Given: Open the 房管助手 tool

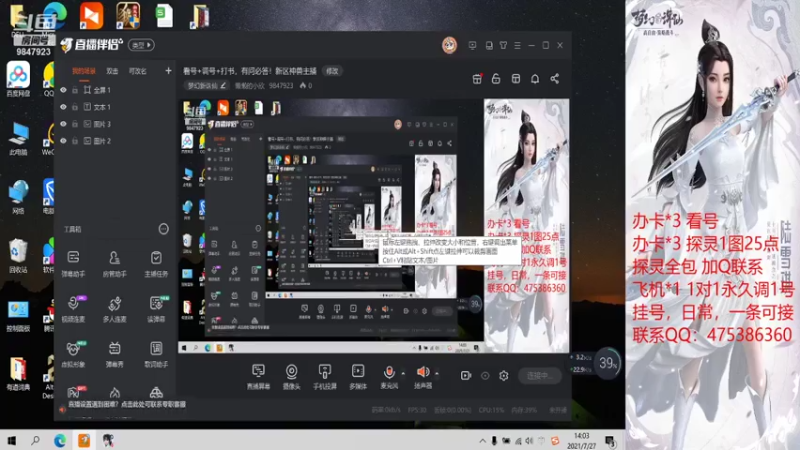Looking at the screenshot, I should 114,263.
